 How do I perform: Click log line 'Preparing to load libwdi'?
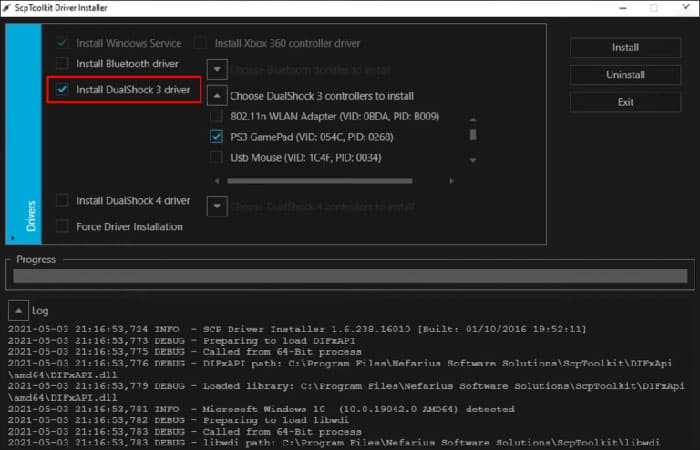[179, 420]
